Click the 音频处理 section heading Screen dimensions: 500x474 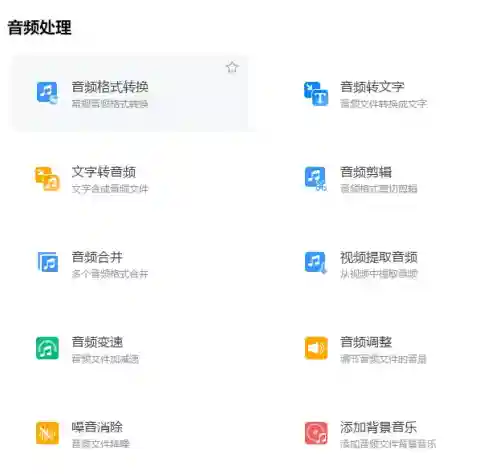[39, 27]
